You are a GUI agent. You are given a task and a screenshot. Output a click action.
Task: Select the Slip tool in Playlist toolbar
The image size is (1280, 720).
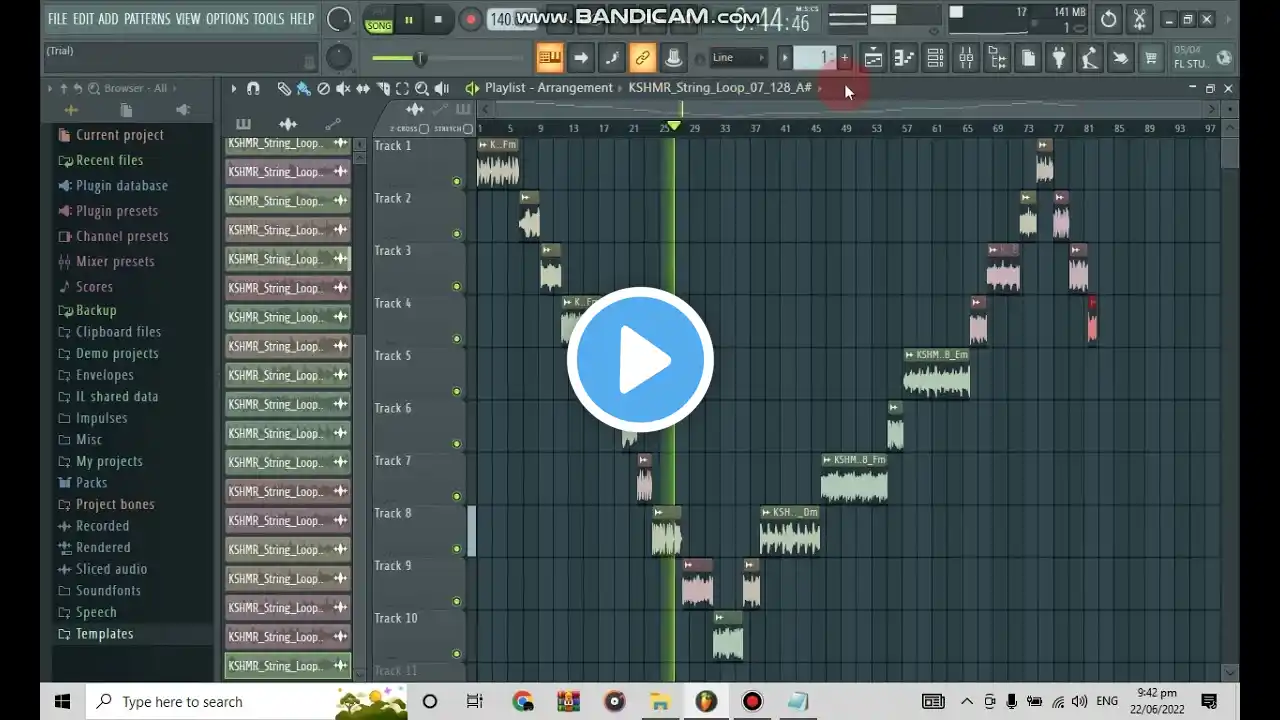pyautogui.click(x=362, y=88)
